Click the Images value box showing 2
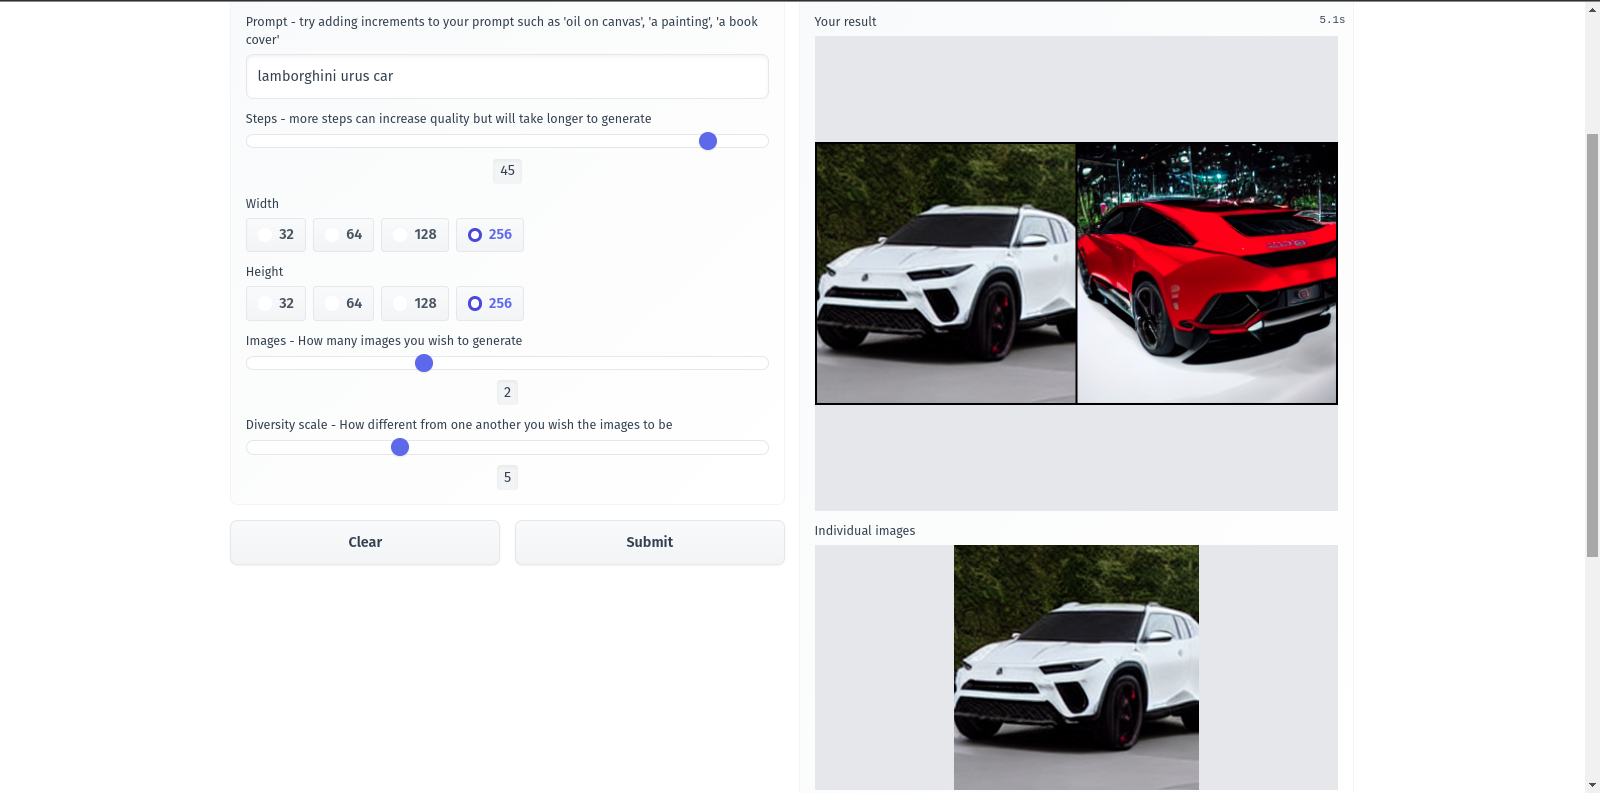The height and width of the screenshot is (793, 1600). point(507,393)
